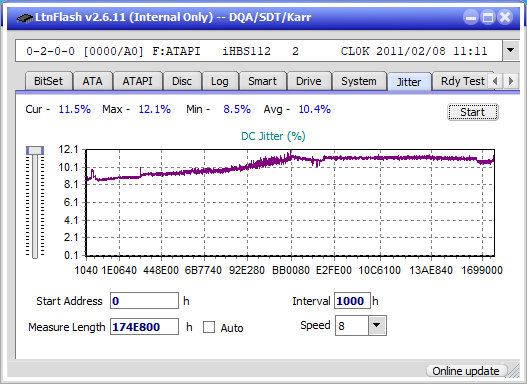Click the window resize grip corner
The image size is (527, 384).
514,371
